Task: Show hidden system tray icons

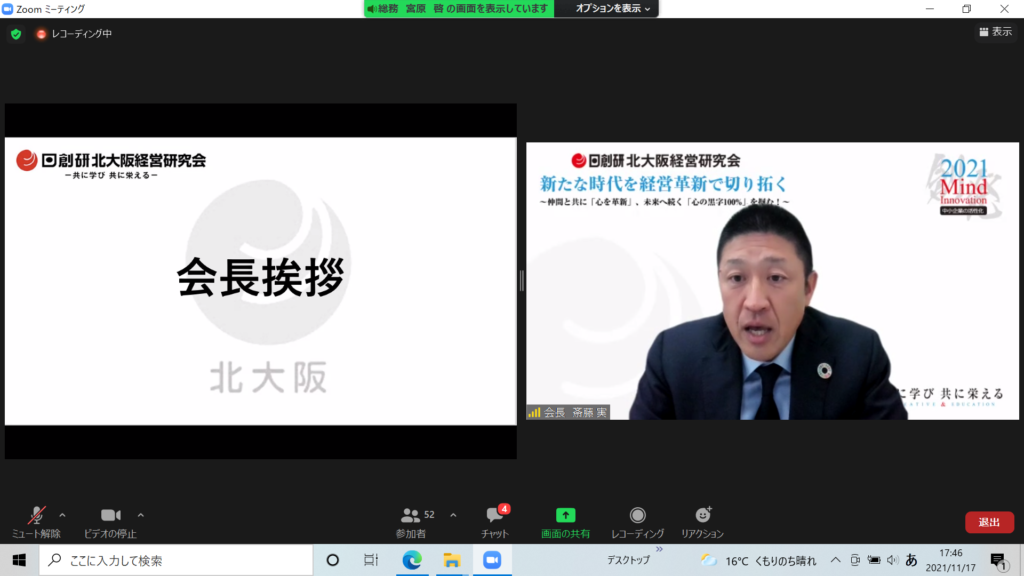Action: point(835,560)
